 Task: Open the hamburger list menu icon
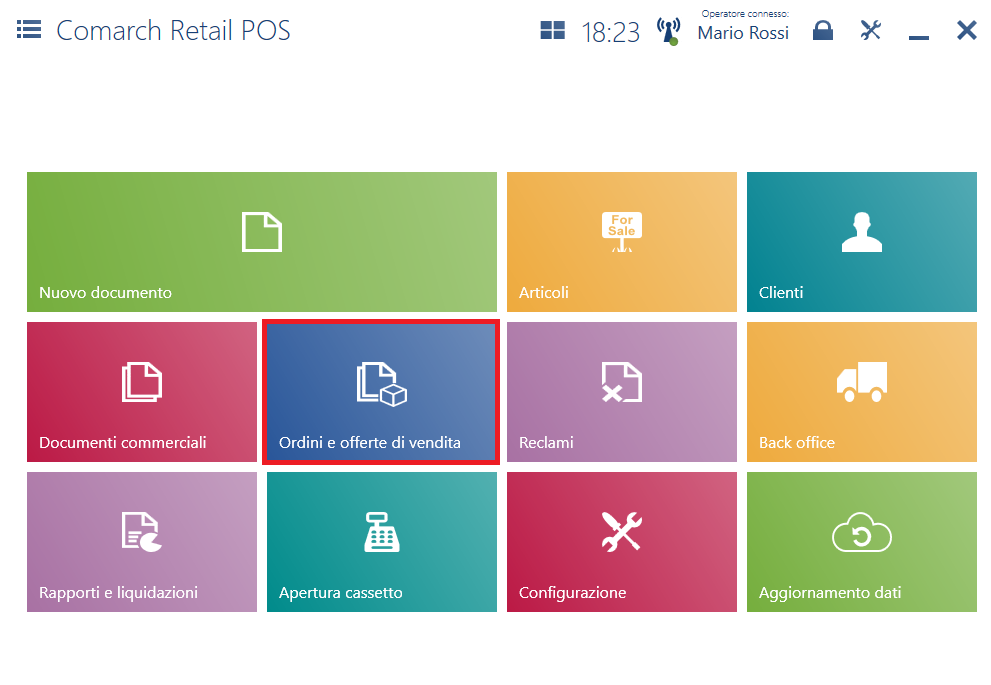click(x=29, y=30)
